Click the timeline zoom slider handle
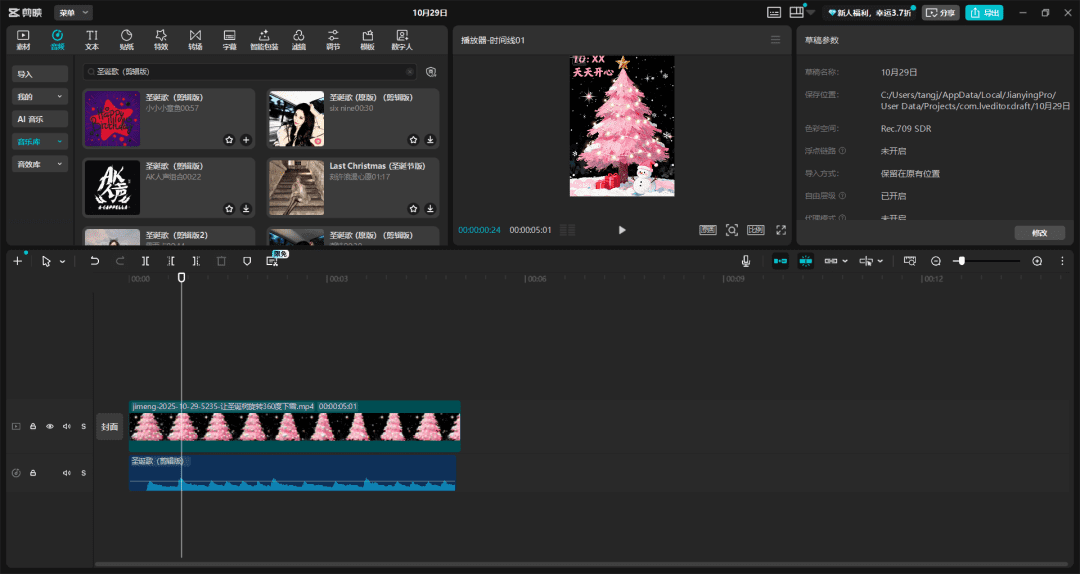 pos(961,261)
